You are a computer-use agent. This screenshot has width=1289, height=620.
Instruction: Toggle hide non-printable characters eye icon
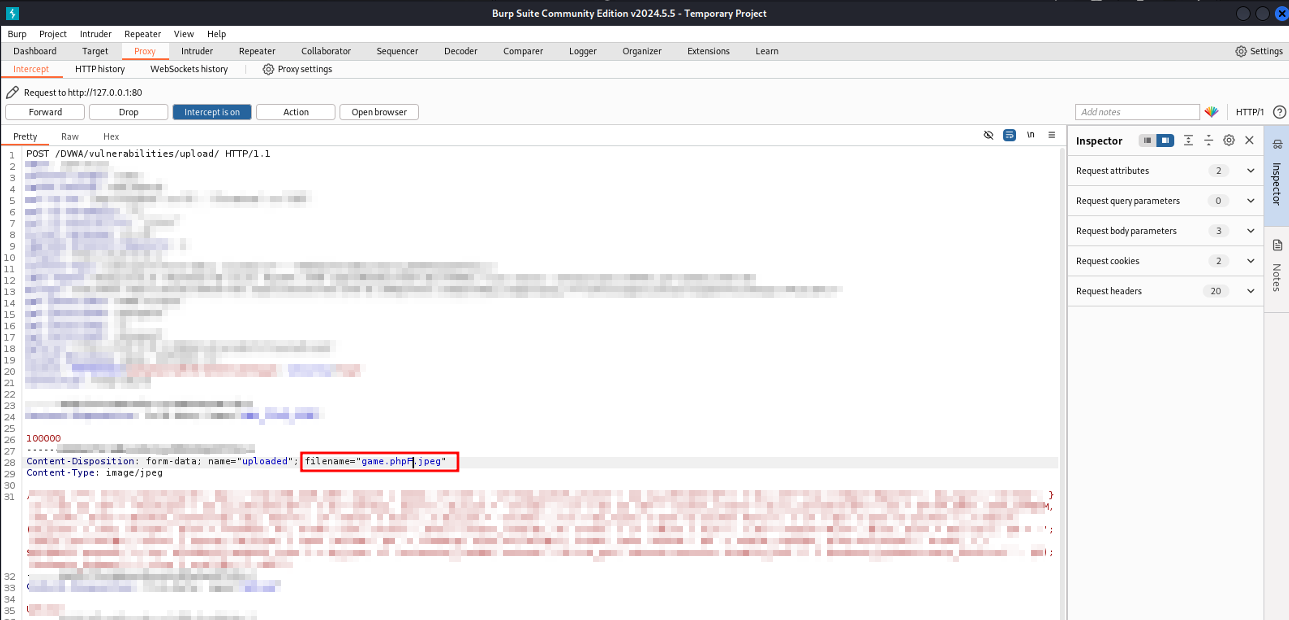pos(988,135)
